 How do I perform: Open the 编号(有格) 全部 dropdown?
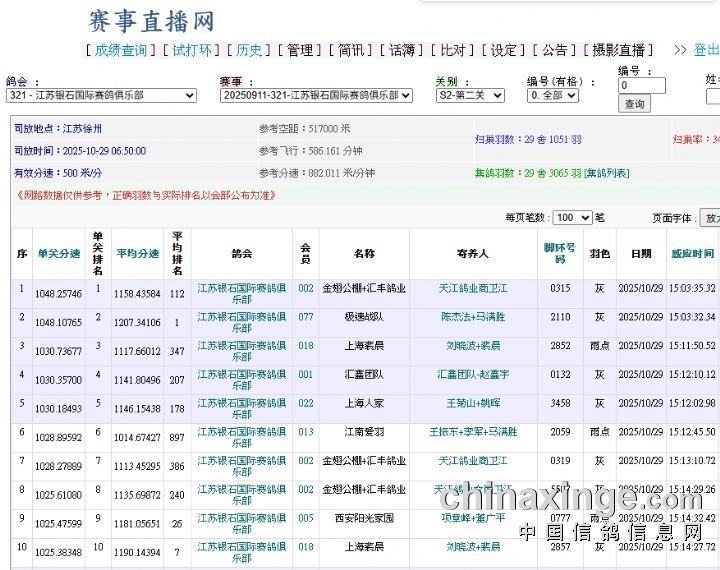tap(553, 96)
